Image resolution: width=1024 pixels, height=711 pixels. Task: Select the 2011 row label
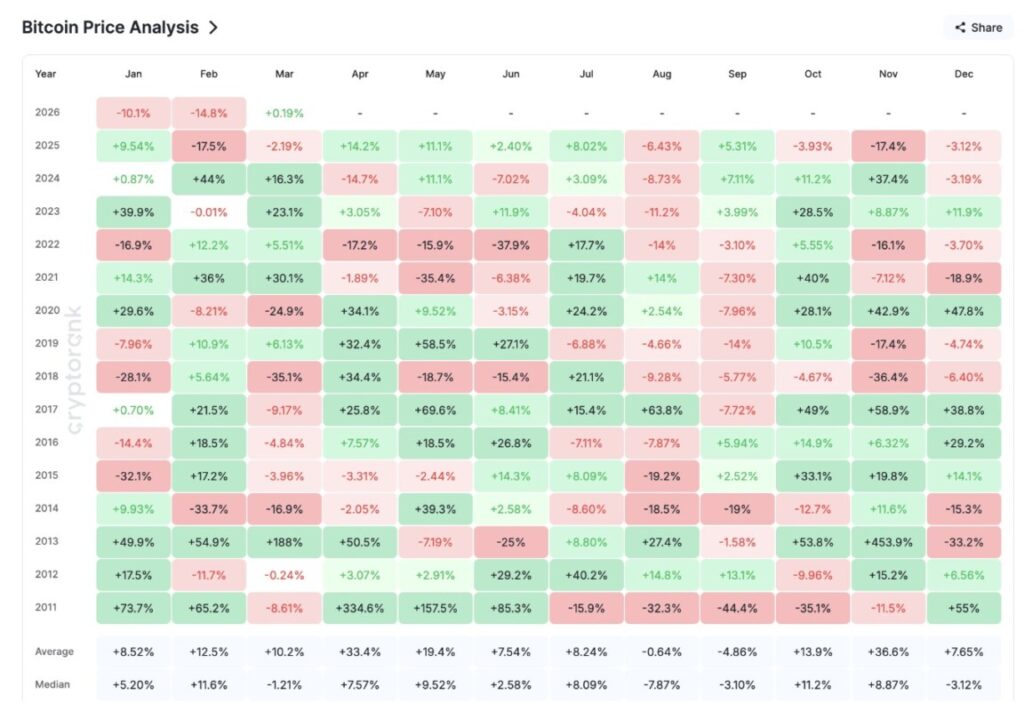tap(47, 607)
